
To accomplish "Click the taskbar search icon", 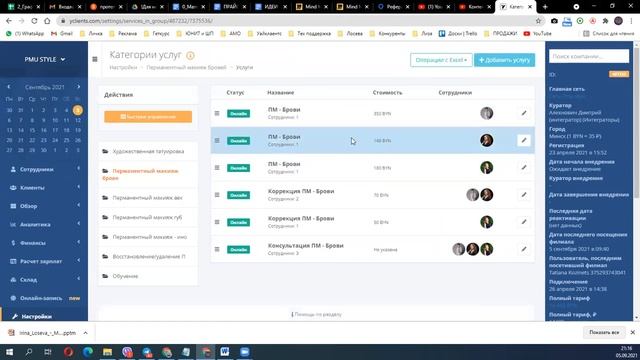I will pos(29,352).
